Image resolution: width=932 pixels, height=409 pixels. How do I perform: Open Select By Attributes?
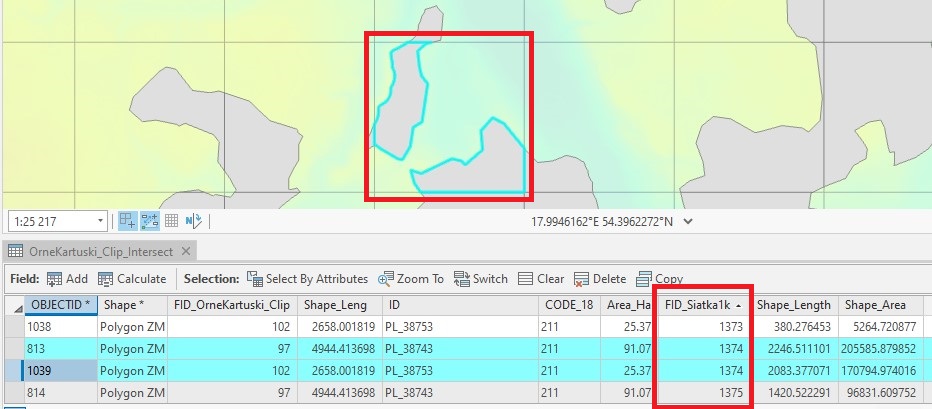pos(255,279)
